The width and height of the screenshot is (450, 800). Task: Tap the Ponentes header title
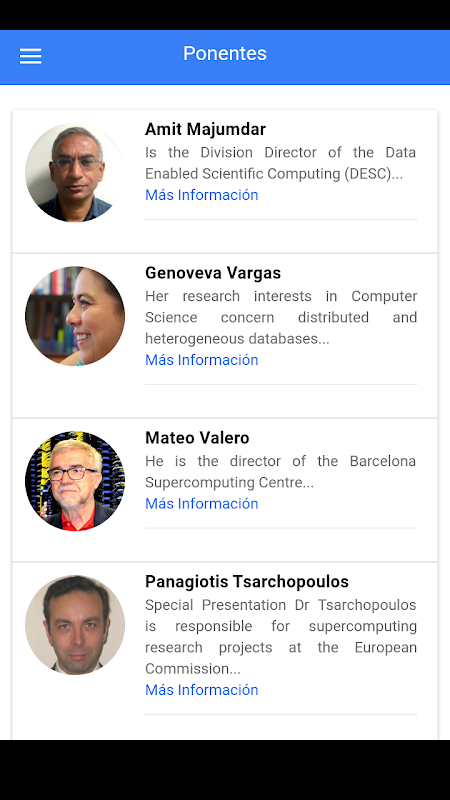pos(224,54)
